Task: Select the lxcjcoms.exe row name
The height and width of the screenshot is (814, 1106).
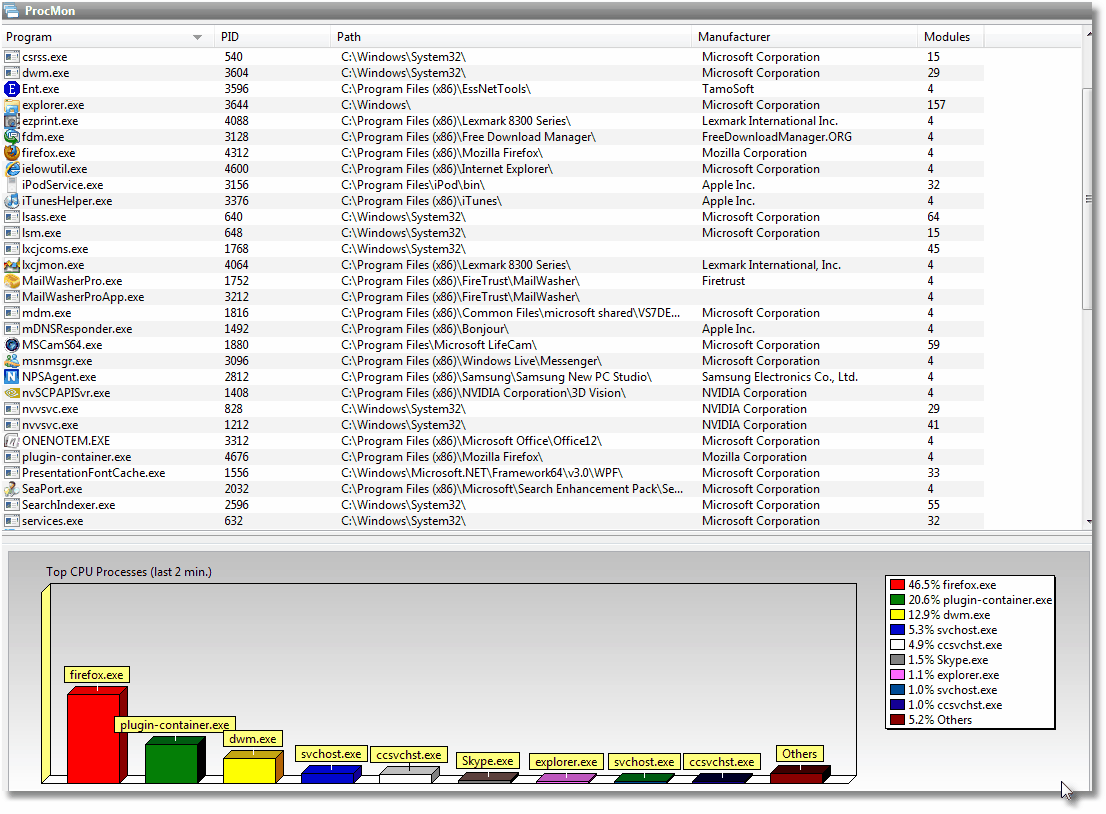Action: point(55,249)
